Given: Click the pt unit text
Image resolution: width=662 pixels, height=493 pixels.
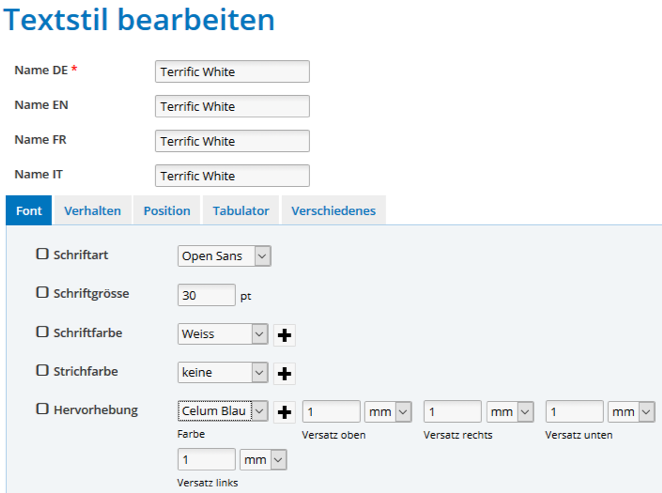Looking at the screenshot, I should pos(246,297).
